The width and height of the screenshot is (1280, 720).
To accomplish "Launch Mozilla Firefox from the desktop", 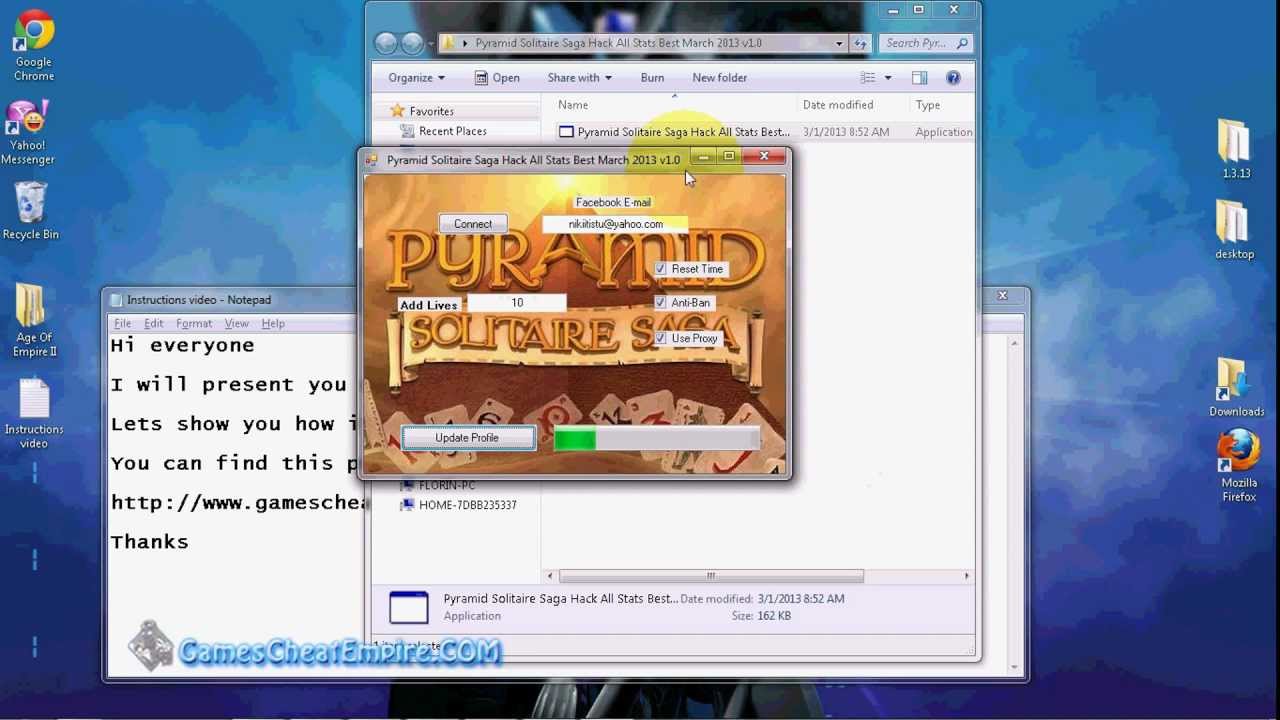I will click(x=1238, y=466).
